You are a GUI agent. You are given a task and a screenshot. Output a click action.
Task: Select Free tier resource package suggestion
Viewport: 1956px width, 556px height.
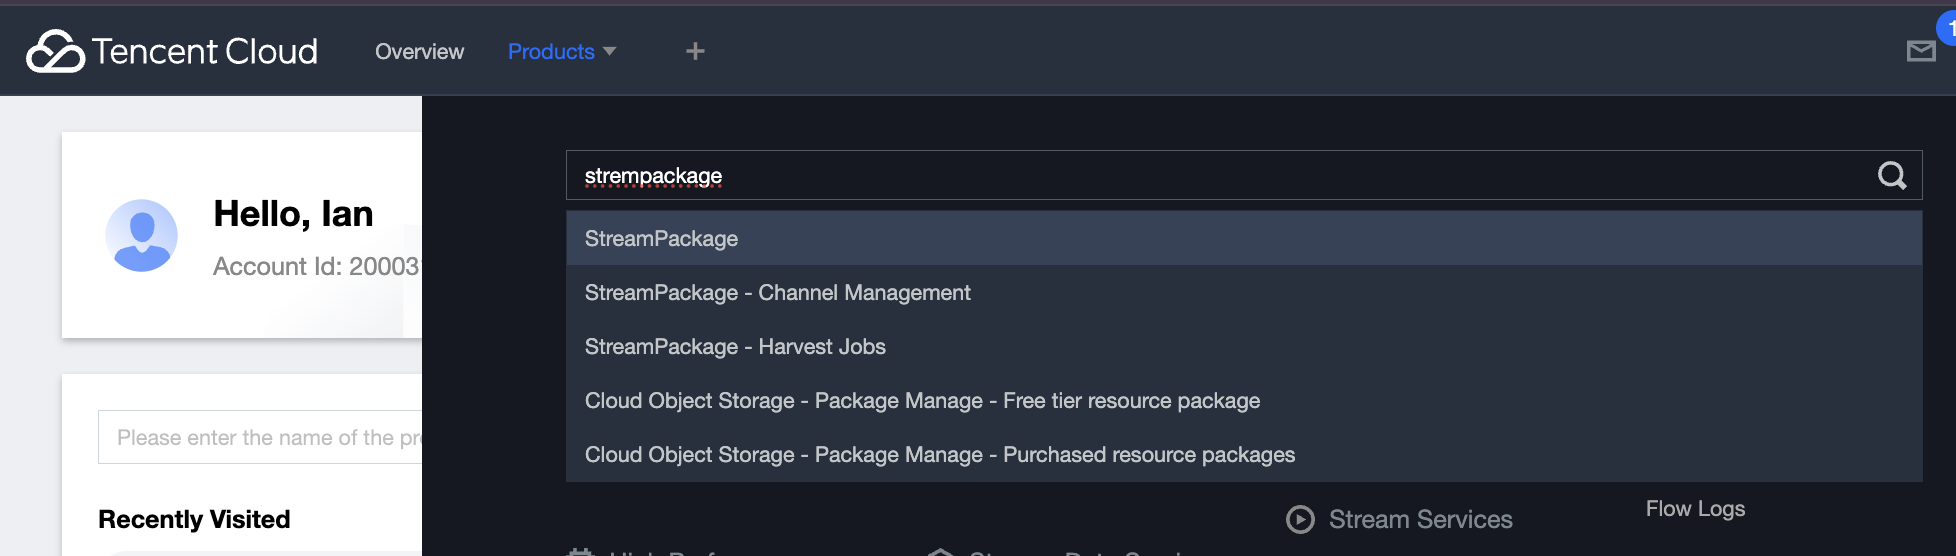[x=1244, y=400]
